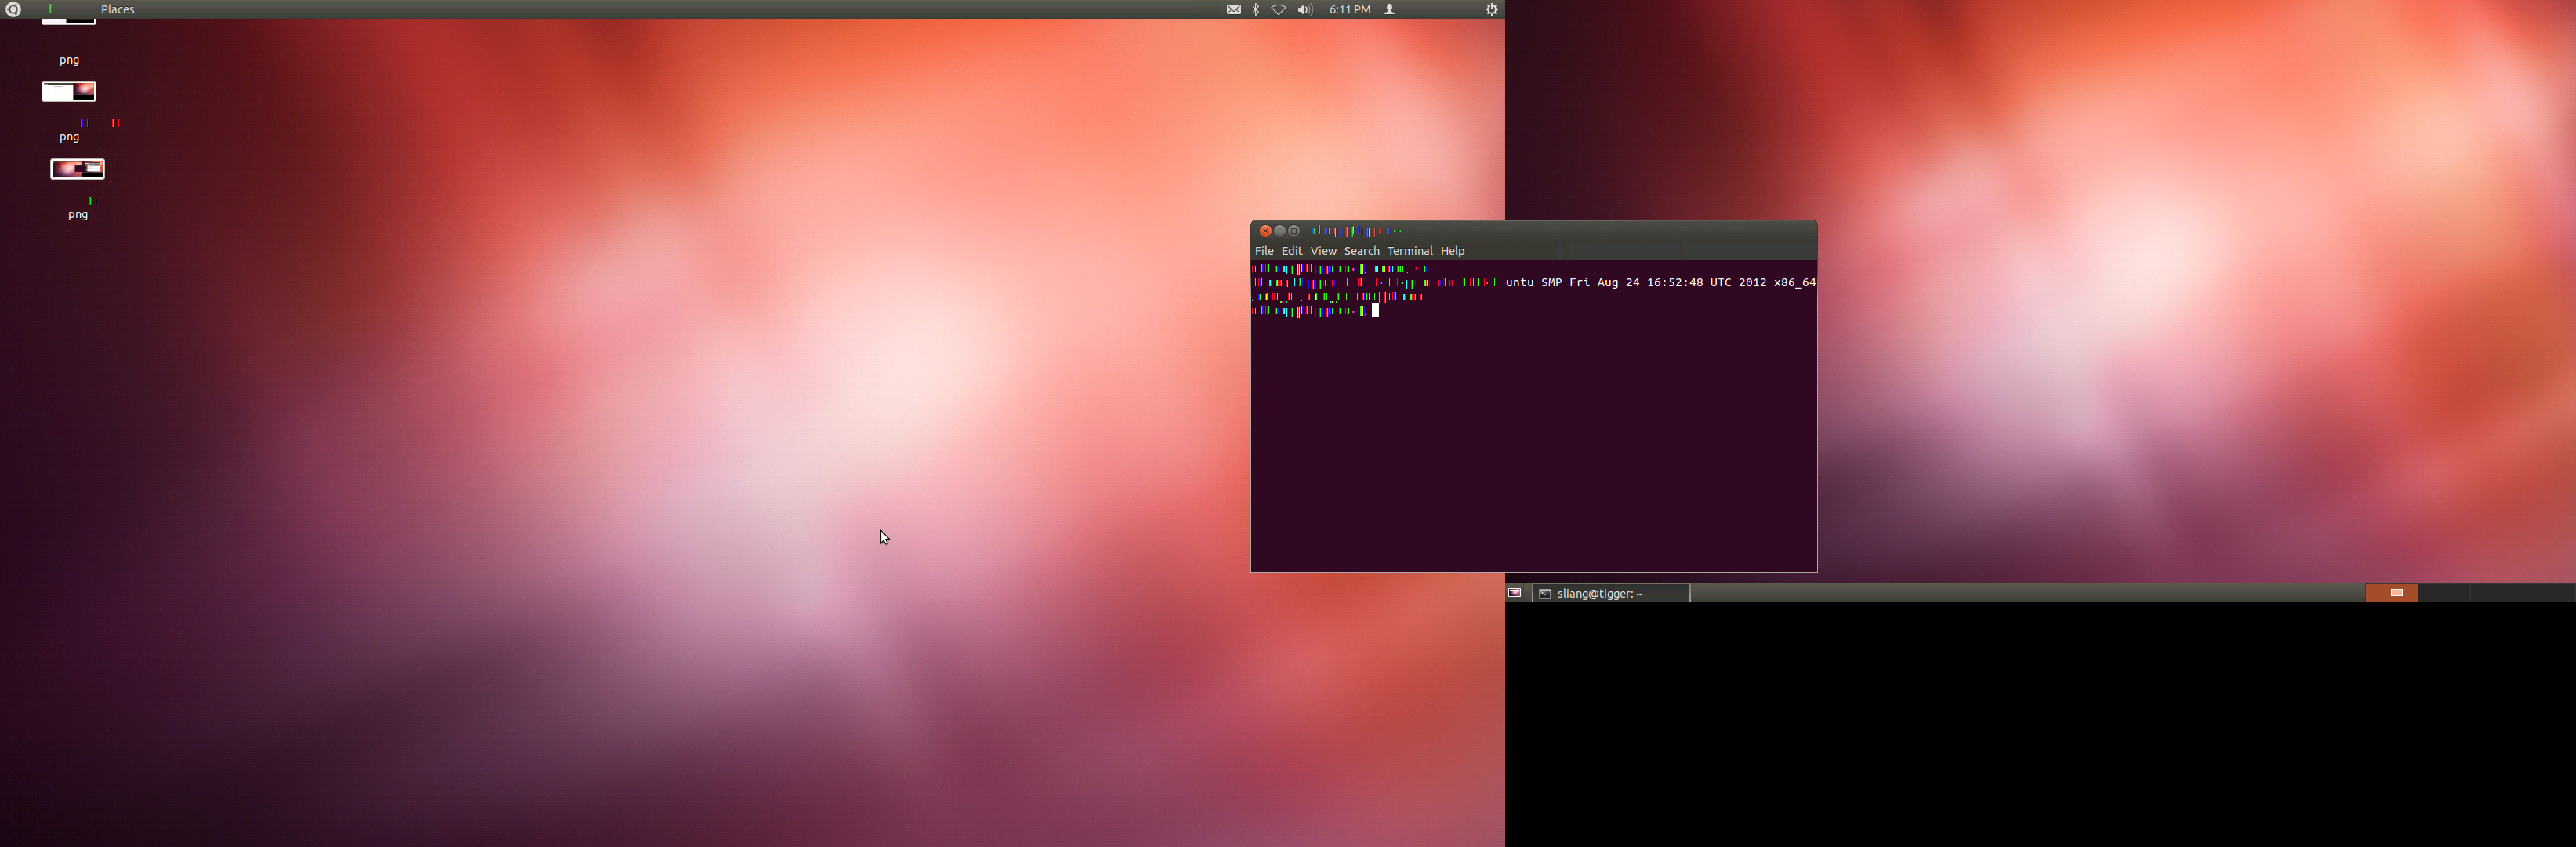
Task: Switch to the second workspace in switcher
Action: [2444, 593]
